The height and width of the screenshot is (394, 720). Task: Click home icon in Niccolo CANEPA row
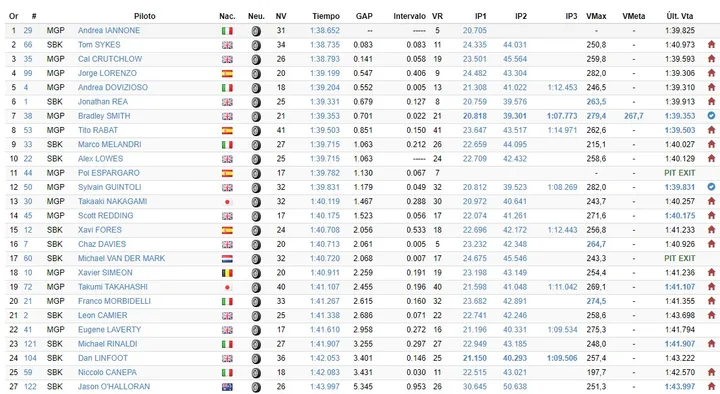[x=711, y=372]
